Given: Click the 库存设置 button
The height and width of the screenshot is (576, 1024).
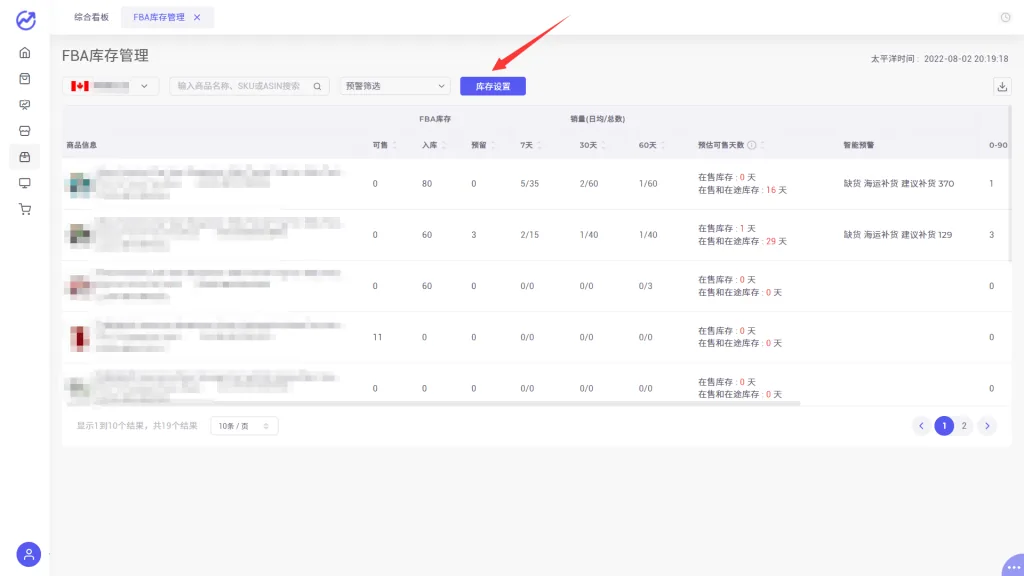Looking at the screenshot, I should [492, 86].
